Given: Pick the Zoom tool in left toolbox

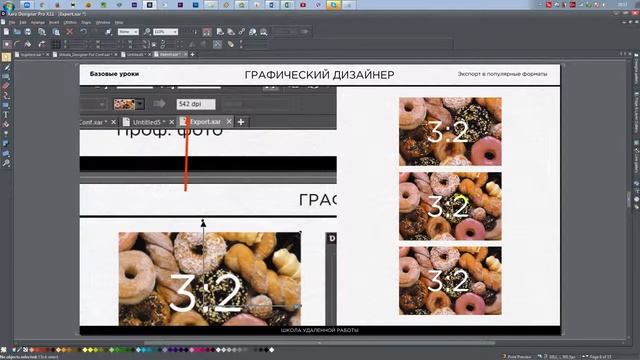Looking at the screenshot, I should [6, 163].
